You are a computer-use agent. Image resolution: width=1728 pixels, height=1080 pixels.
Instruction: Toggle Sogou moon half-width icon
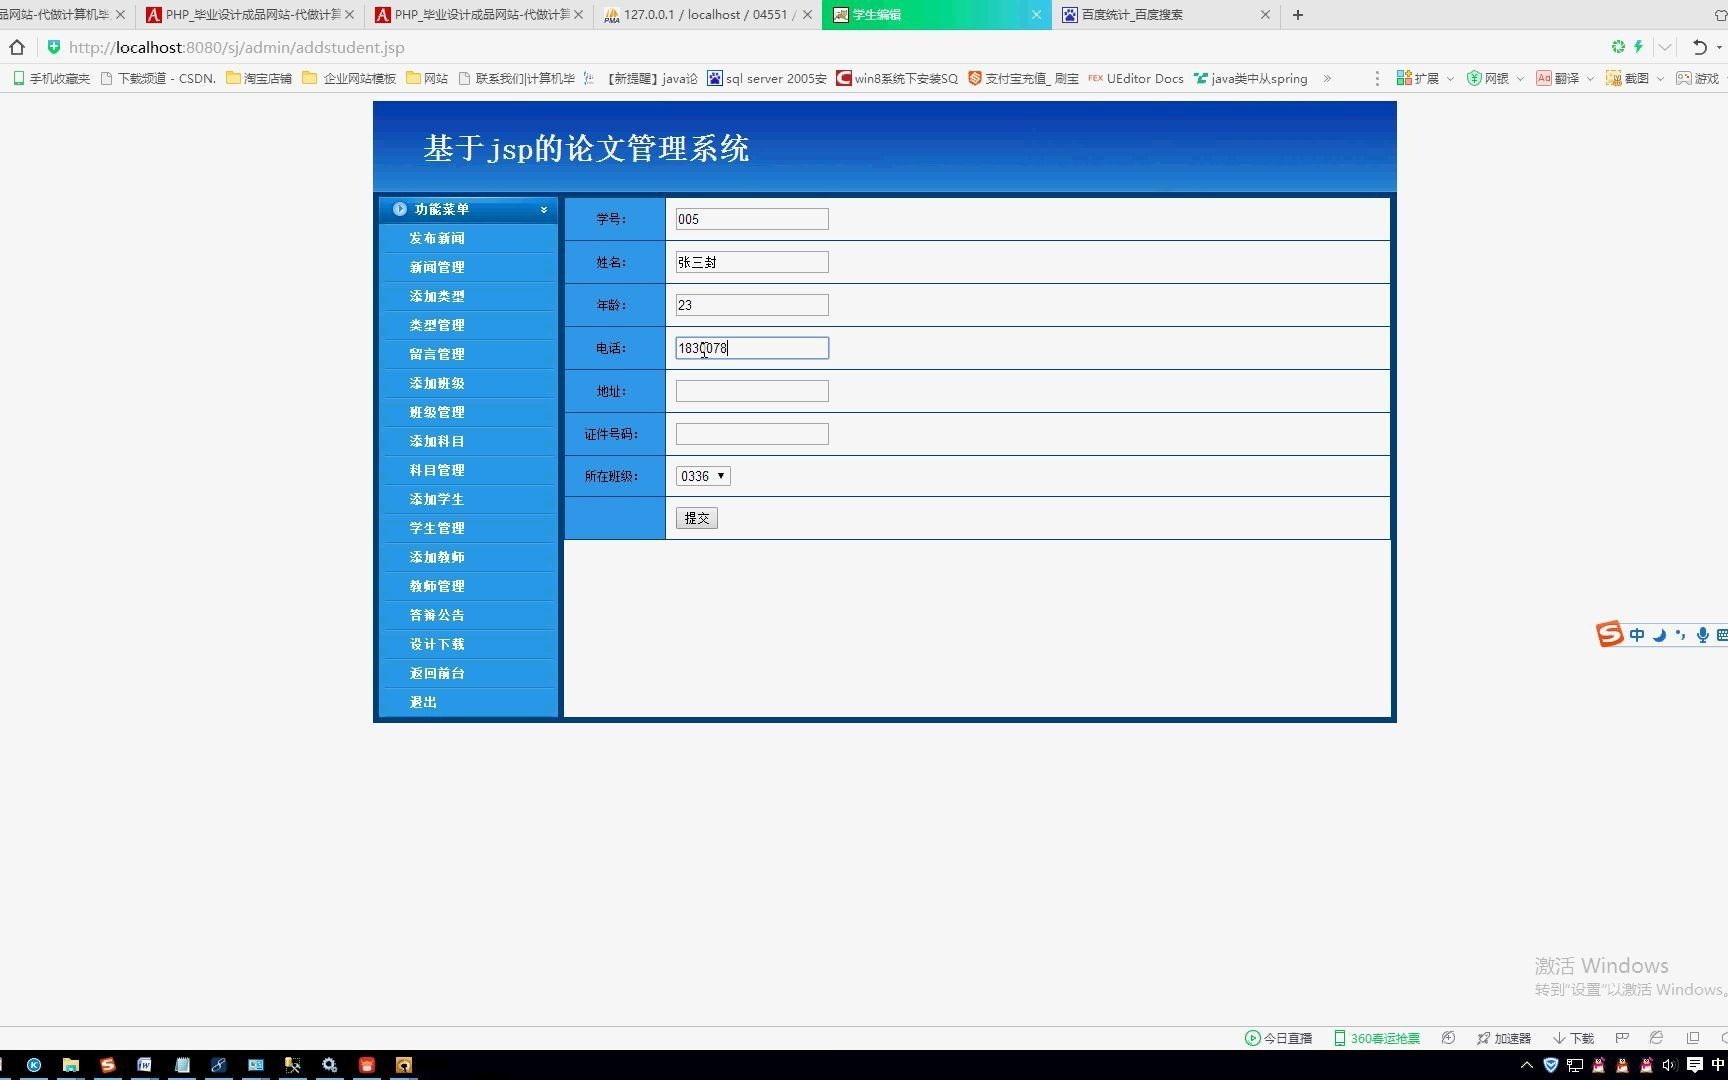pyautogui.click(x=1659, y=635)
